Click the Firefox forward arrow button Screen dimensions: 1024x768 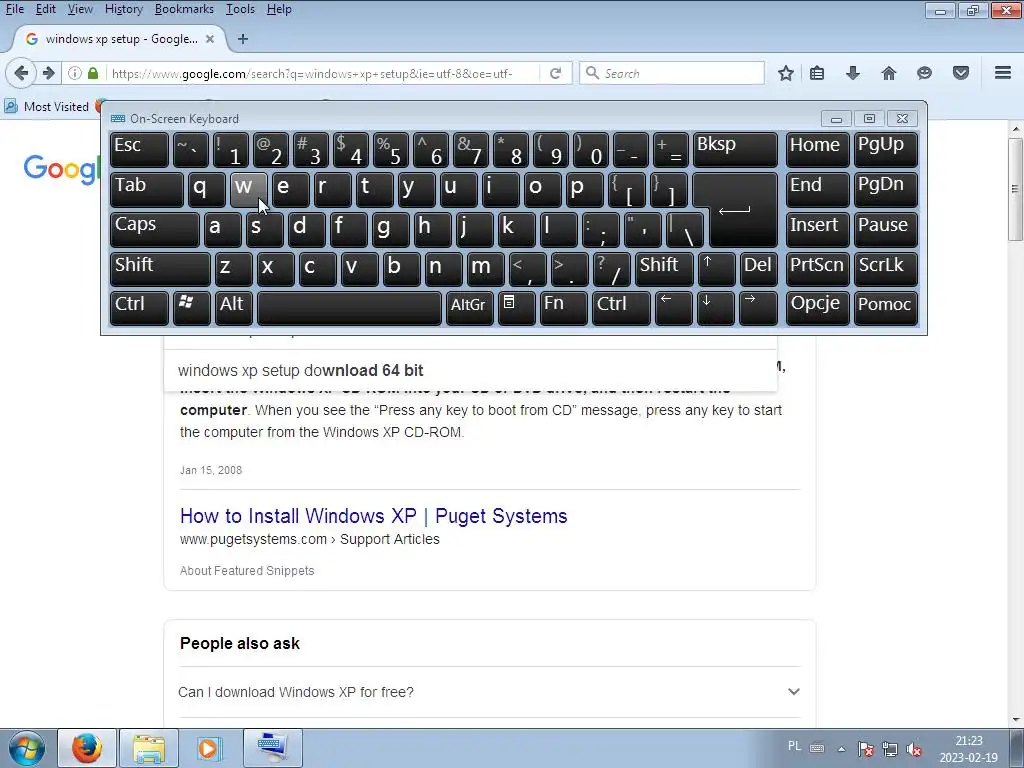[48, 73]
